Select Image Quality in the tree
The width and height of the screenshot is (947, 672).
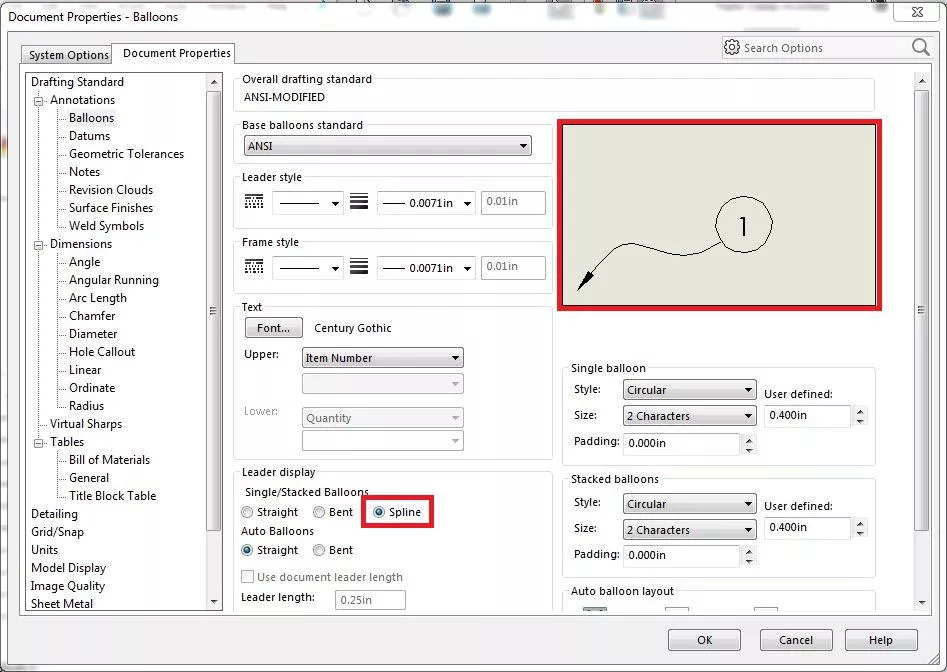click(x=68, y=586)
